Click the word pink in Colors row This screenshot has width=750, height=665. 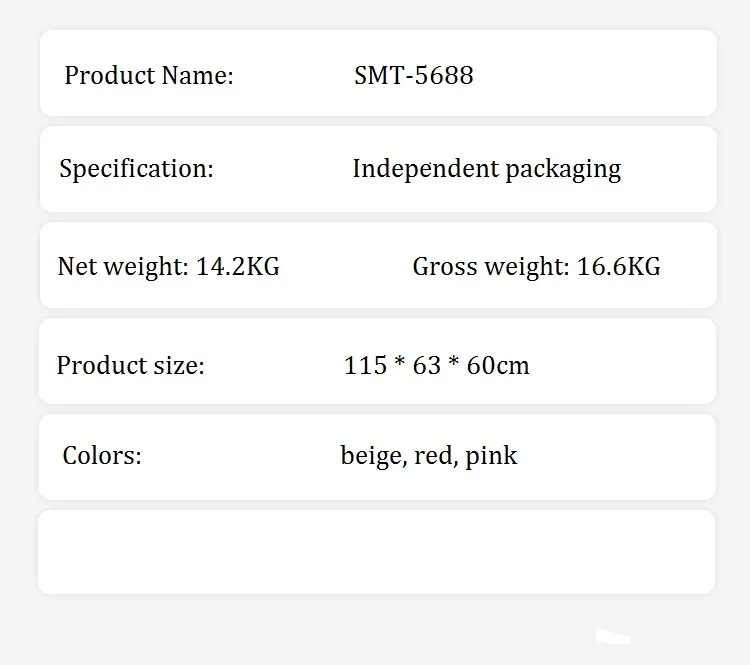pos(491,456)
